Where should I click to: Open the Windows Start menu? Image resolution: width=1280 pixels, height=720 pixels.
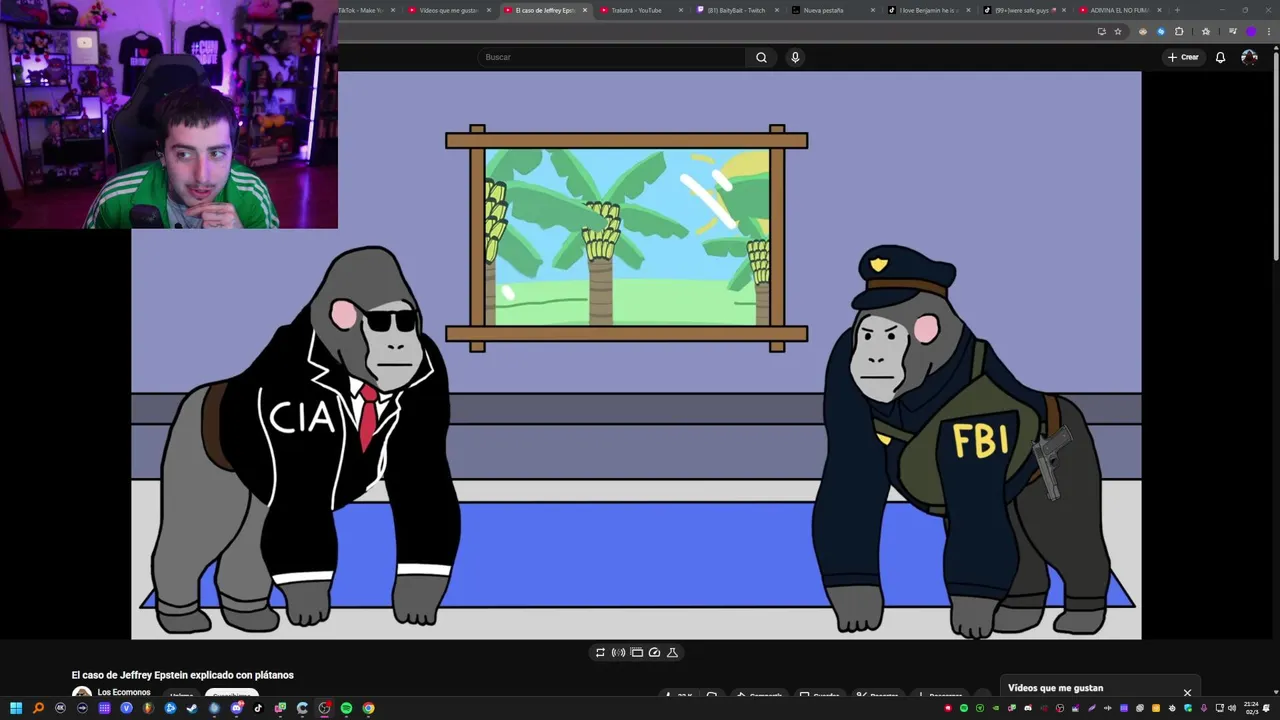[x=16, y=708]
